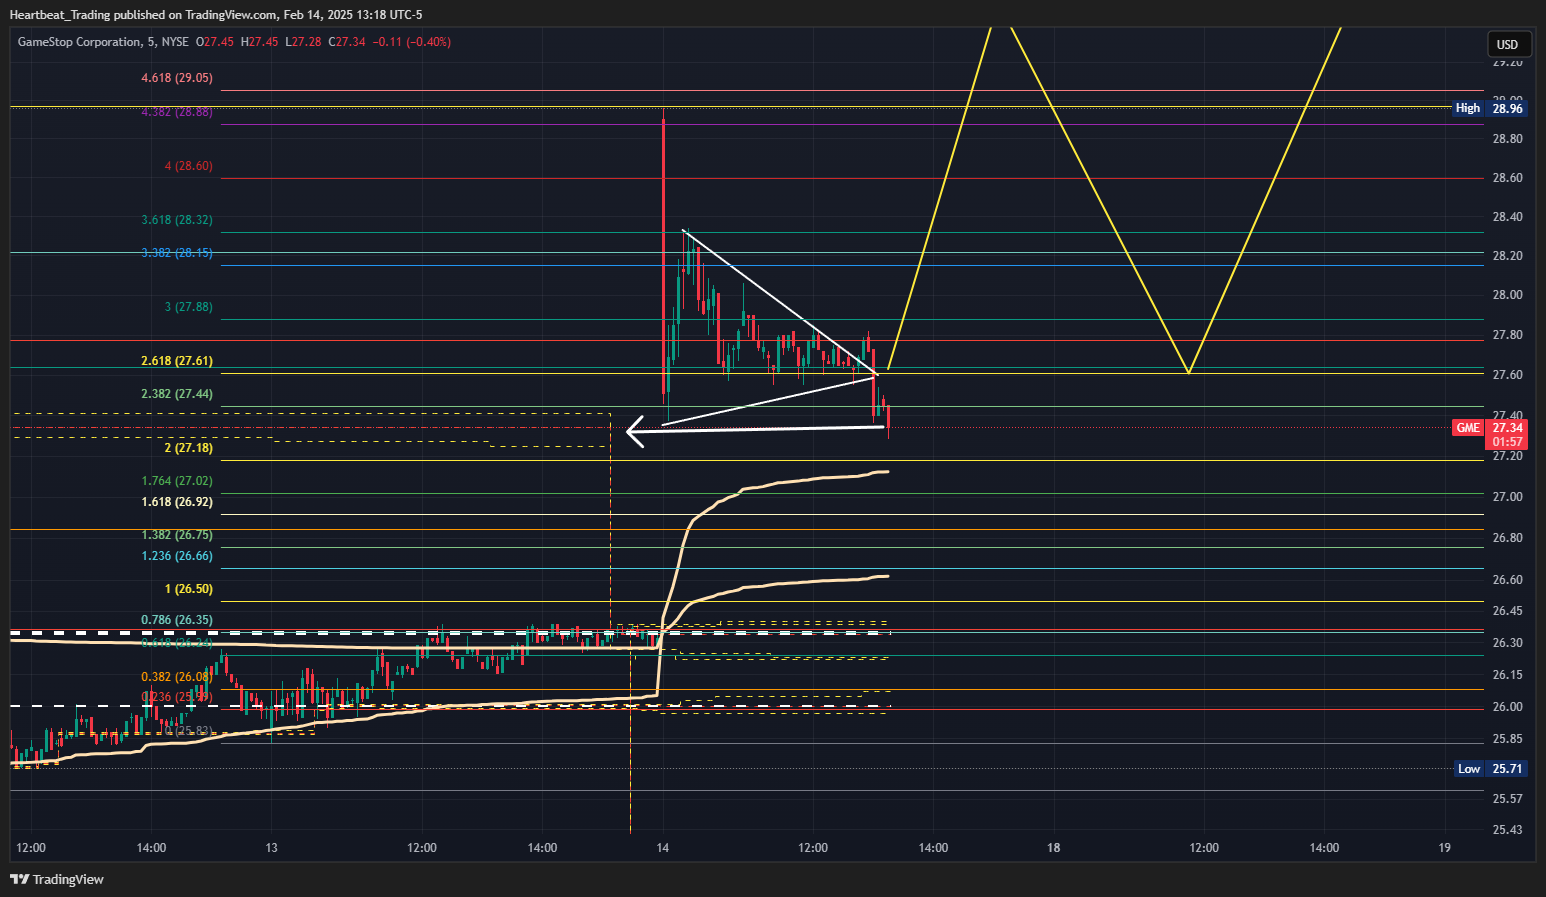This screenshot has height=897, width=1546.
Task: Select the 4.382 (28.88) Fibonacci label
Action: (177, 112)
